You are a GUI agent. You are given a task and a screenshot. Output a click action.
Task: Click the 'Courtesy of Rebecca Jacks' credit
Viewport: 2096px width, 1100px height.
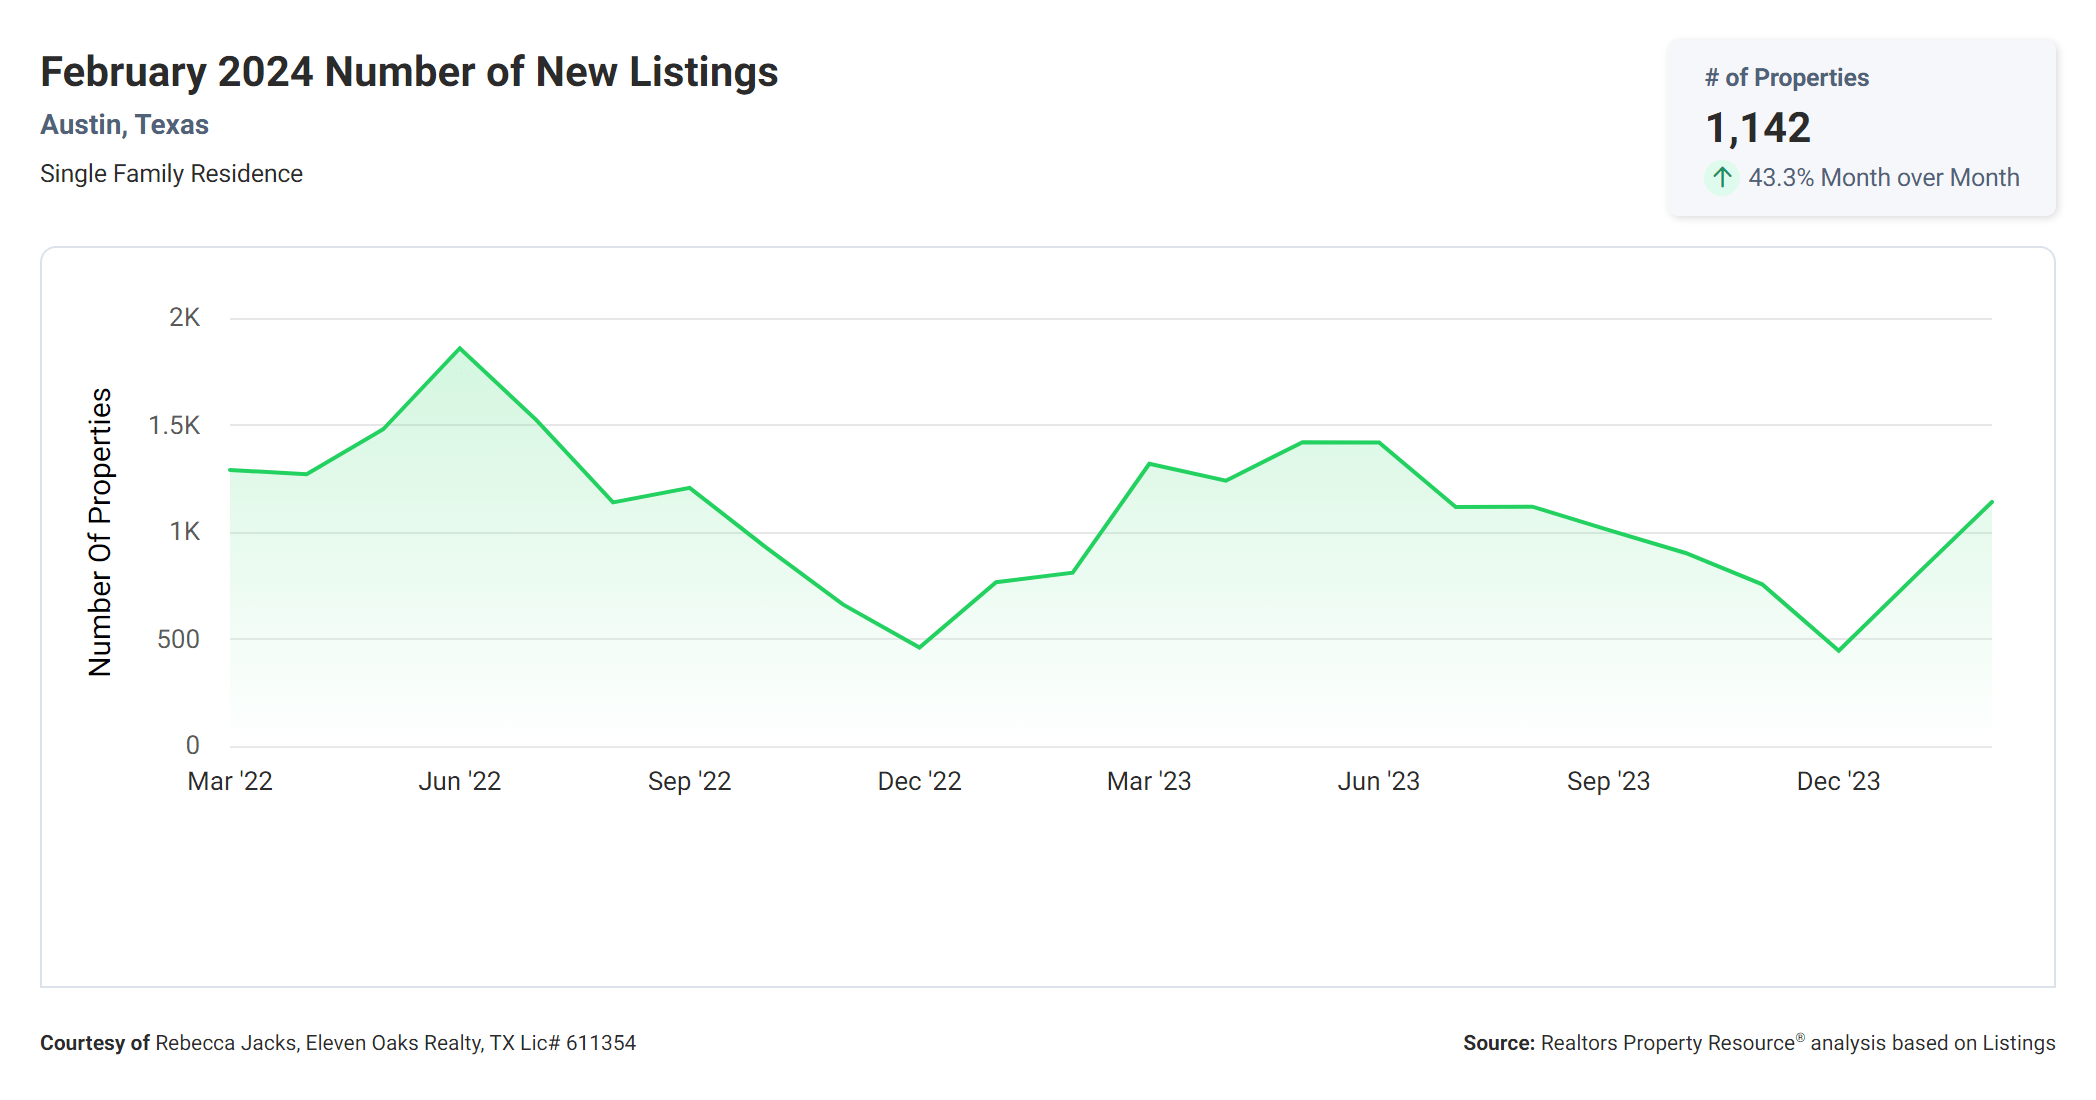click(x=168, y=1043)
